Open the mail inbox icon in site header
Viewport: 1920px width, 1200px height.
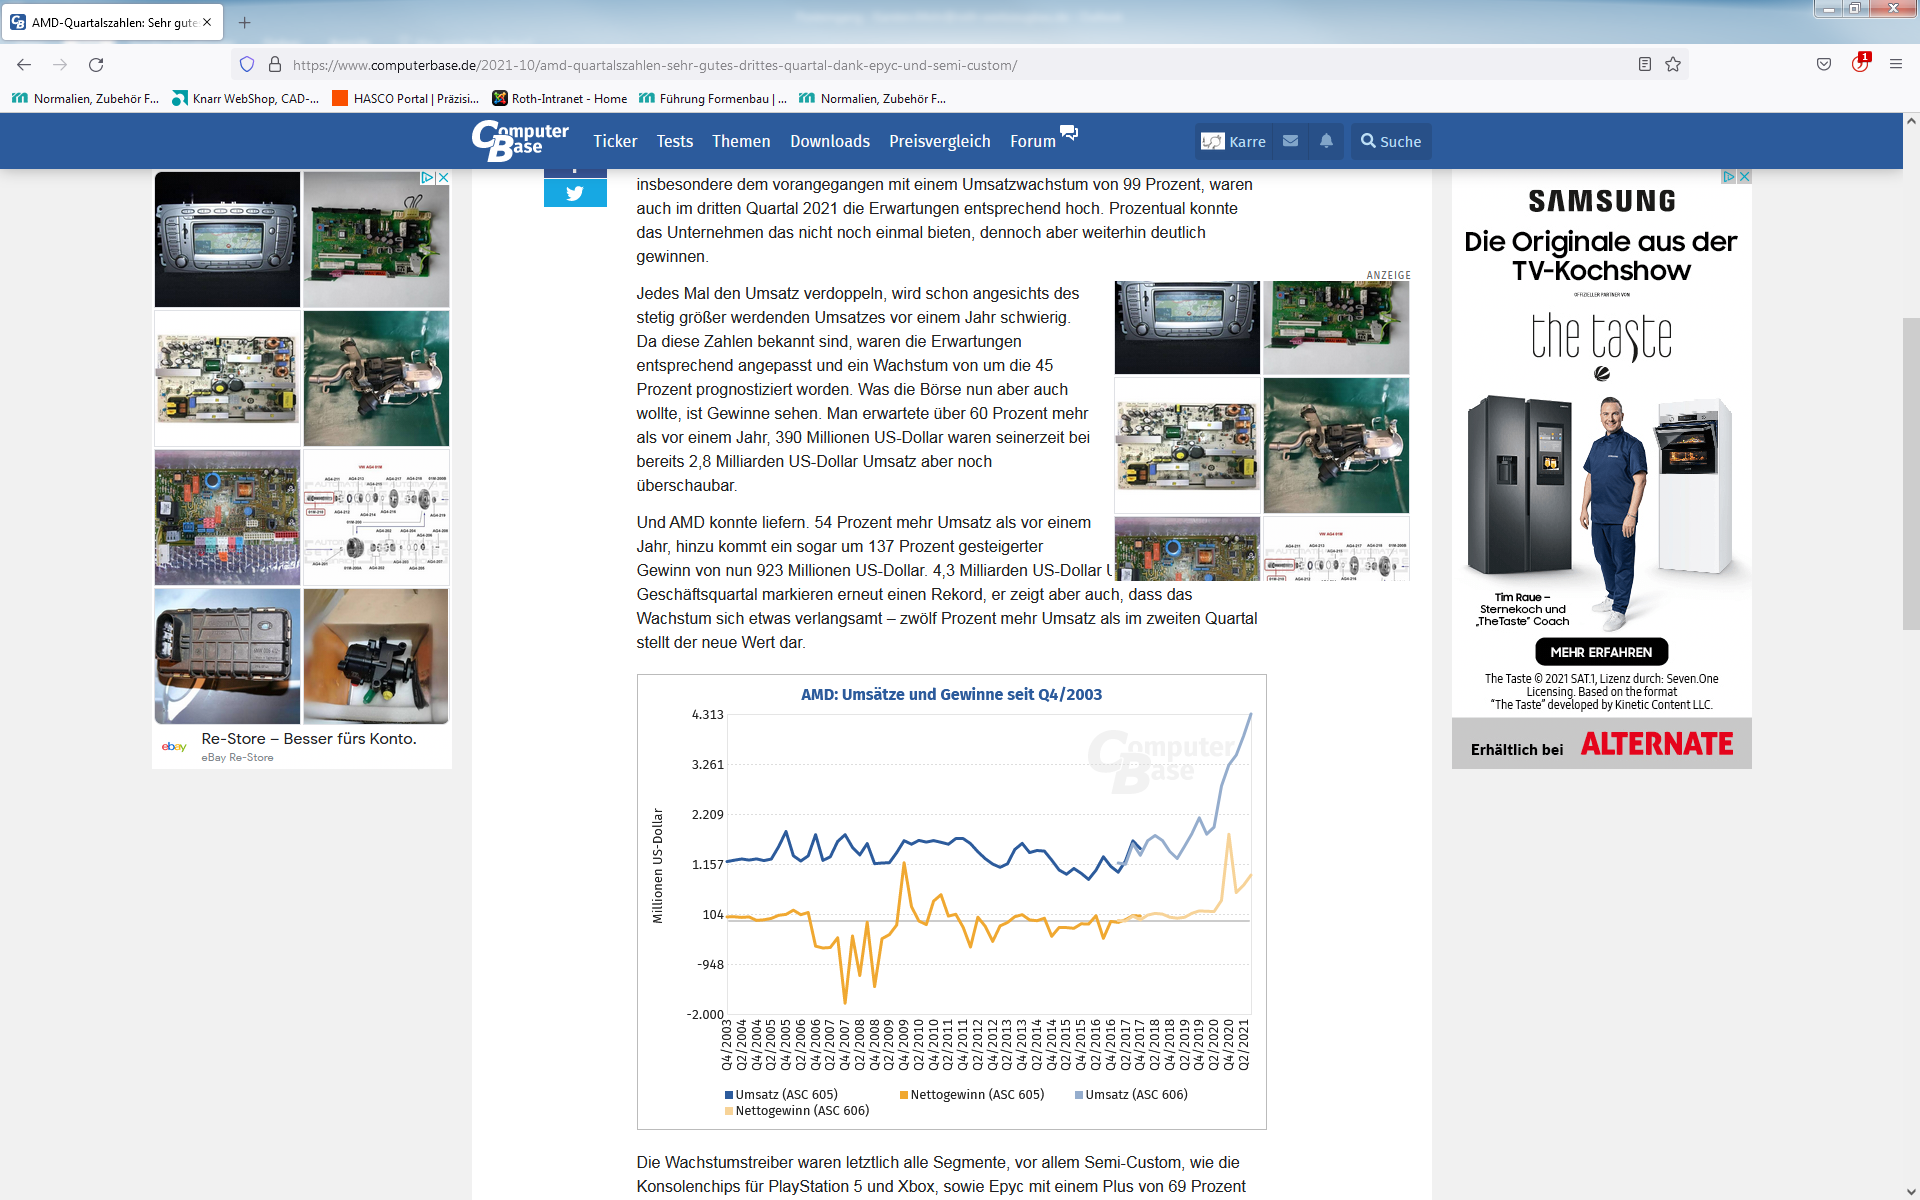click(1290, 141)
